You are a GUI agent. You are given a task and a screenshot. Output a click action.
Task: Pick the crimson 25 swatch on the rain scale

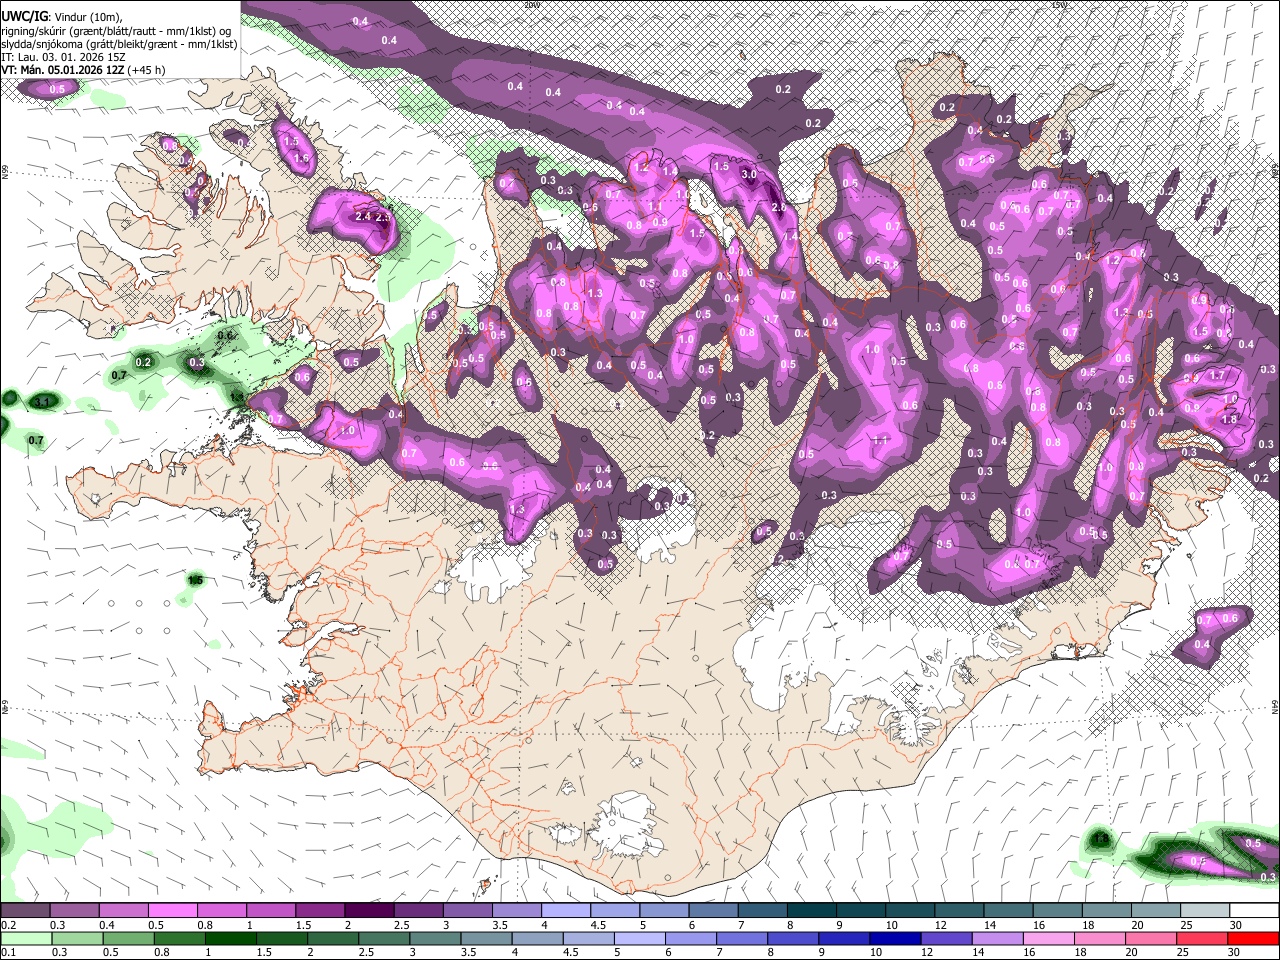[1203, 938]
